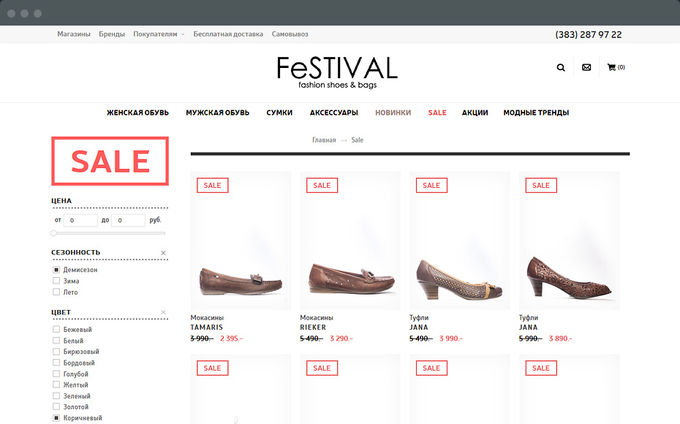The height and width of the screenshot is (424, 680).
Task: Select Модные тренды in navigation
Action: [x=535, y=113]
